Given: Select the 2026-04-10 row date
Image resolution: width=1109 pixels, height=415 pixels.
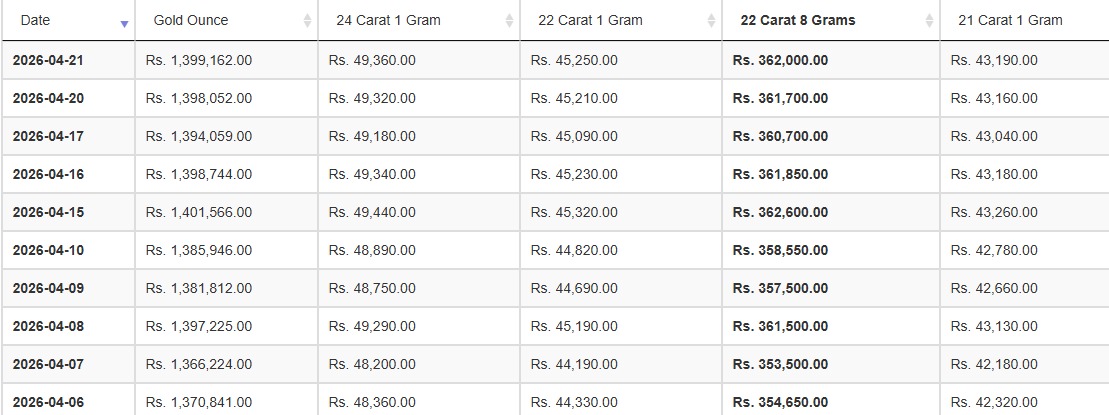Looking at the screenshot, I should point(48,250).
